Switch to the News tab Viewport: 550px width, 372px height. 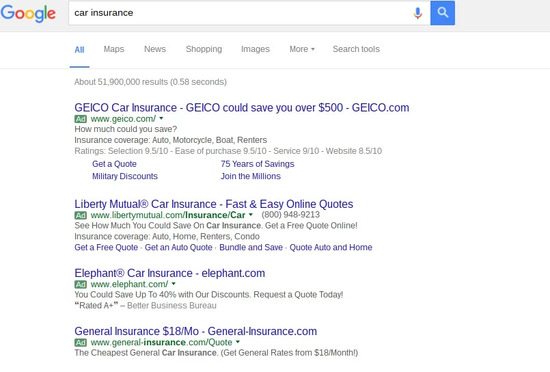tap(155, 49)
